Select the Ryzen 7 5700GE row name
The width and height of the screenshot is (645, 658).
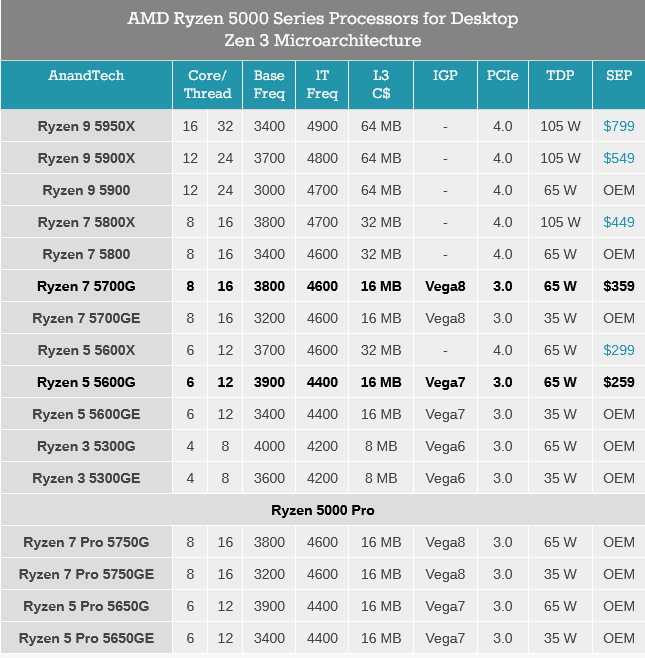pos(86,318)
